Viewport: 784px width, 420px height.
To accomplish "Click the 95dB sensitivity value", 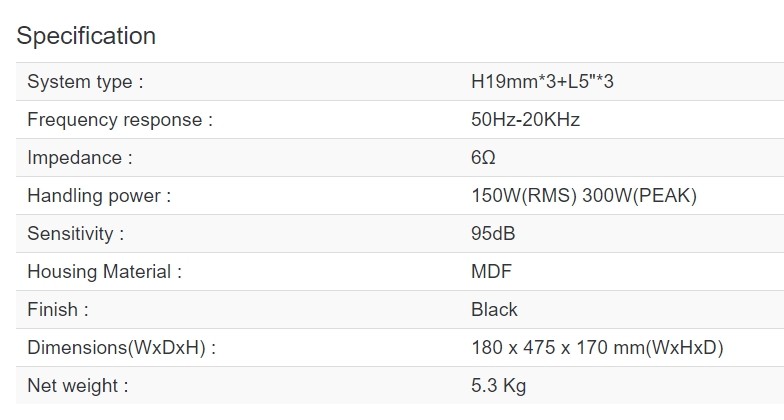I will click(x=493, y=234).
